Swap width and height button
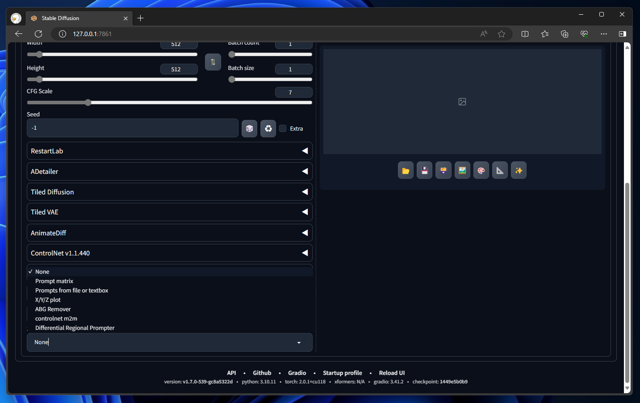 tap(213, 62)
